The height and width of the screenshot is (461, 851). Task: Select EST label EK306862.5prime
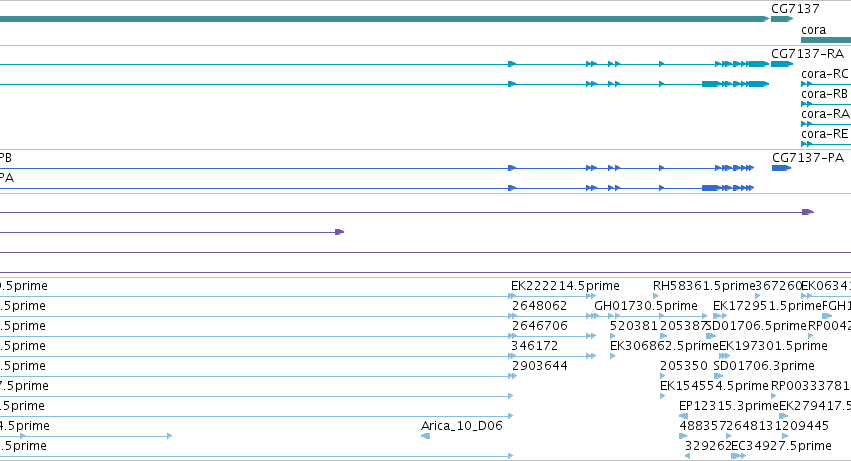[664, 346]
